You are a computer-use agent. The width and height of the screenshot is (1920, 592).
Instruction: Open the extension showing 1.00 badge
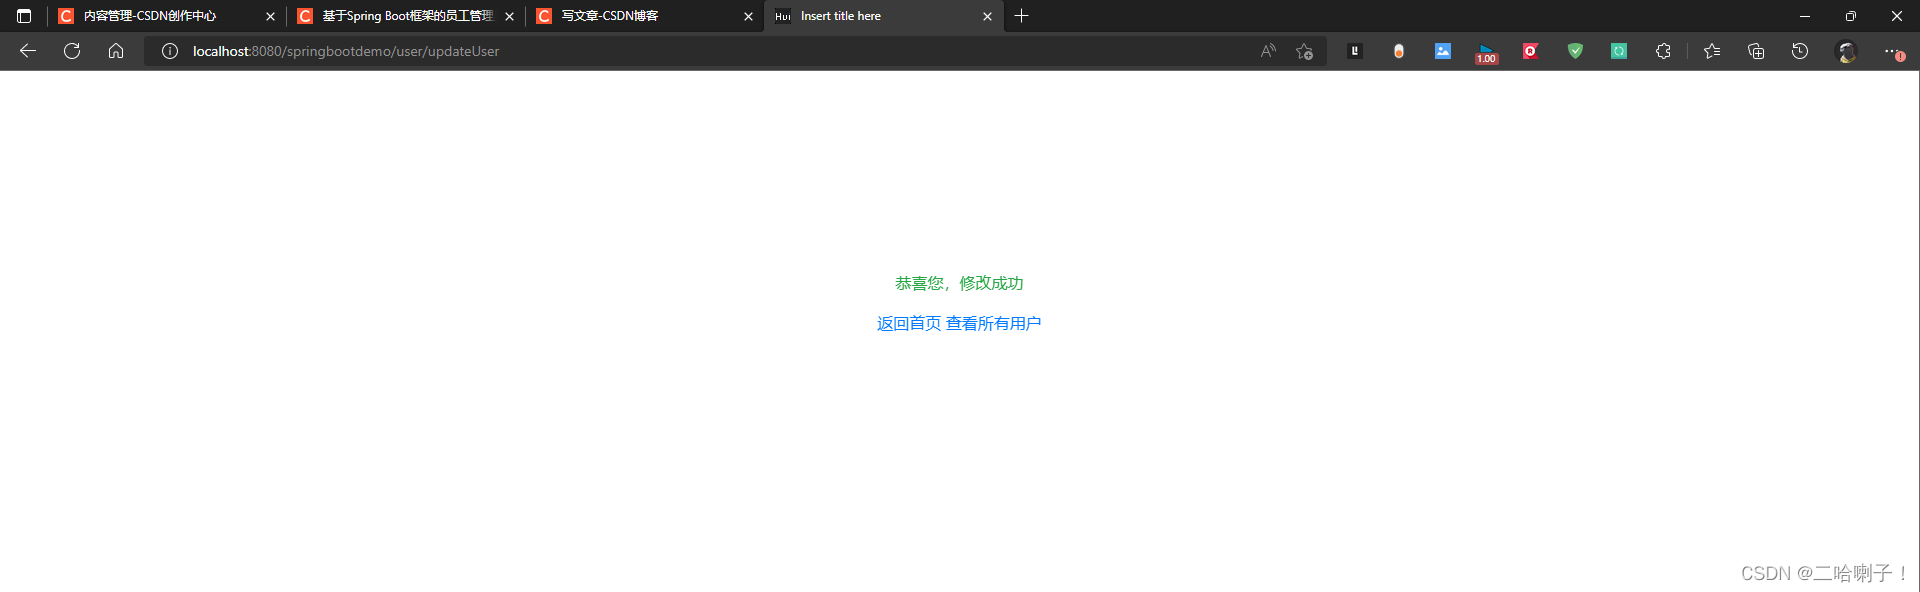pos(1487,53)
